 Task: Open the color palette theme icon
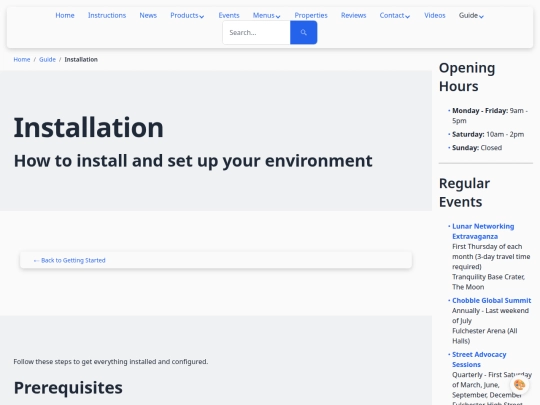[519, 384]
